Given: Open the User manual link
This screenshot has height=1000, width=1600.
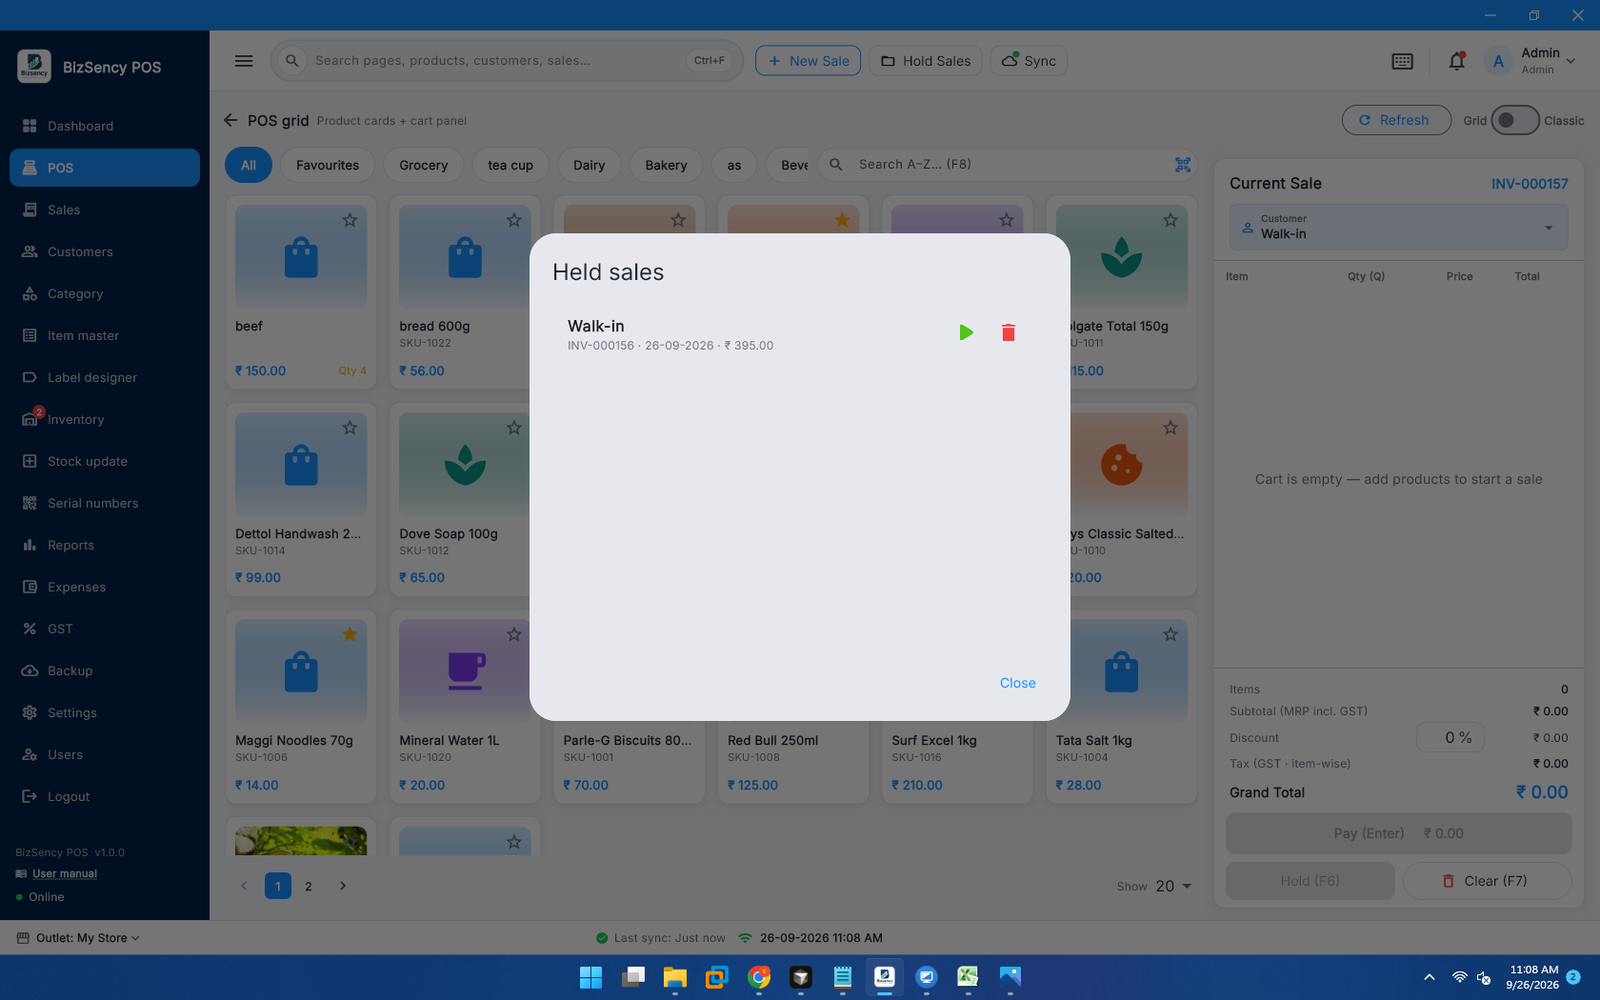Looking at the screenshot, I should pyautogui.click(x=64, y=874).
